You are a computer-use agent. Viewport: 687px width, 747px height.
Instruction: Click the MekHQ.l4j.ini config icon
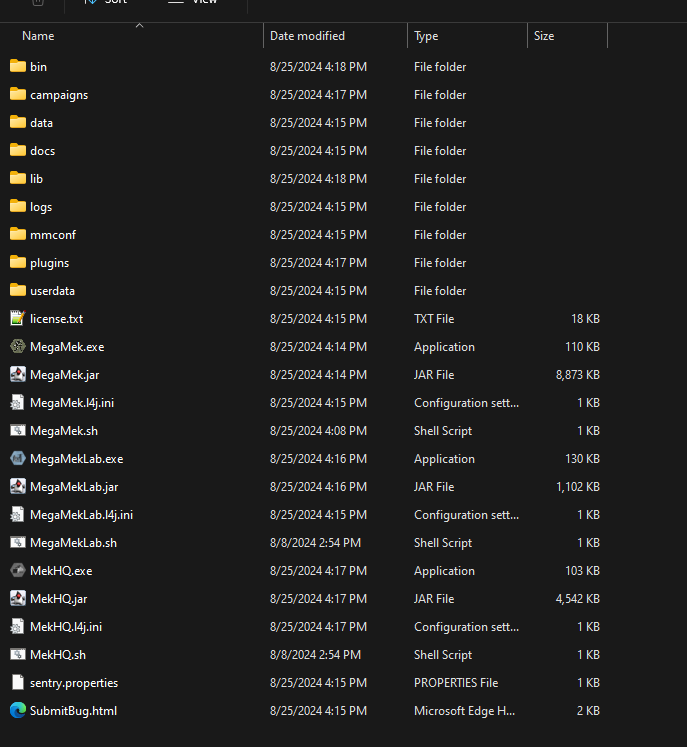click(x=18, y=626)
